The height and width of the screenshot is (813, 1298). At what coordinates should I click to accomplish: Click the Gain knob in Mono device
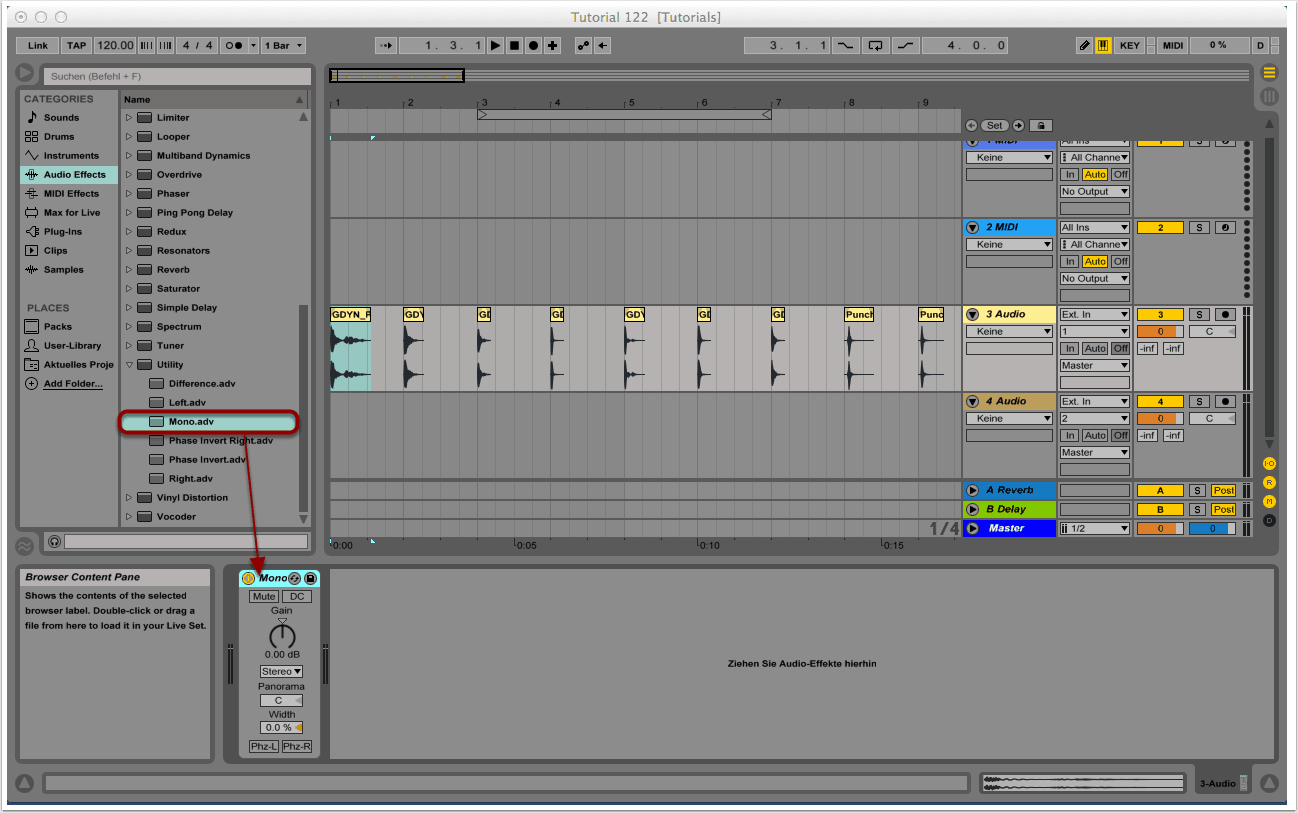click(282, 635)
